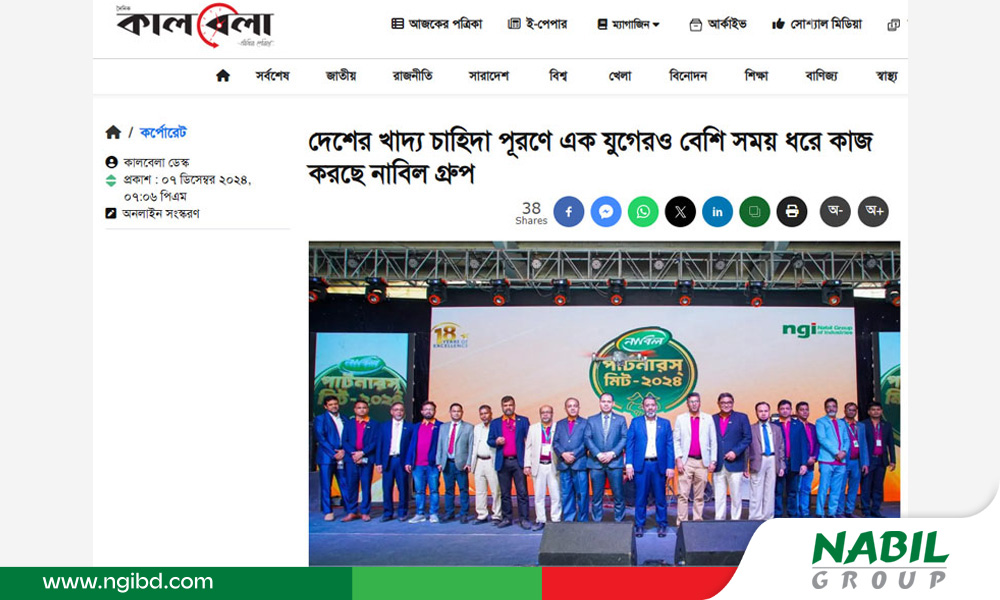Open the Nabil Partners Meet article photo
Viewport: 1000px width, 600px height.
[605, 403]
